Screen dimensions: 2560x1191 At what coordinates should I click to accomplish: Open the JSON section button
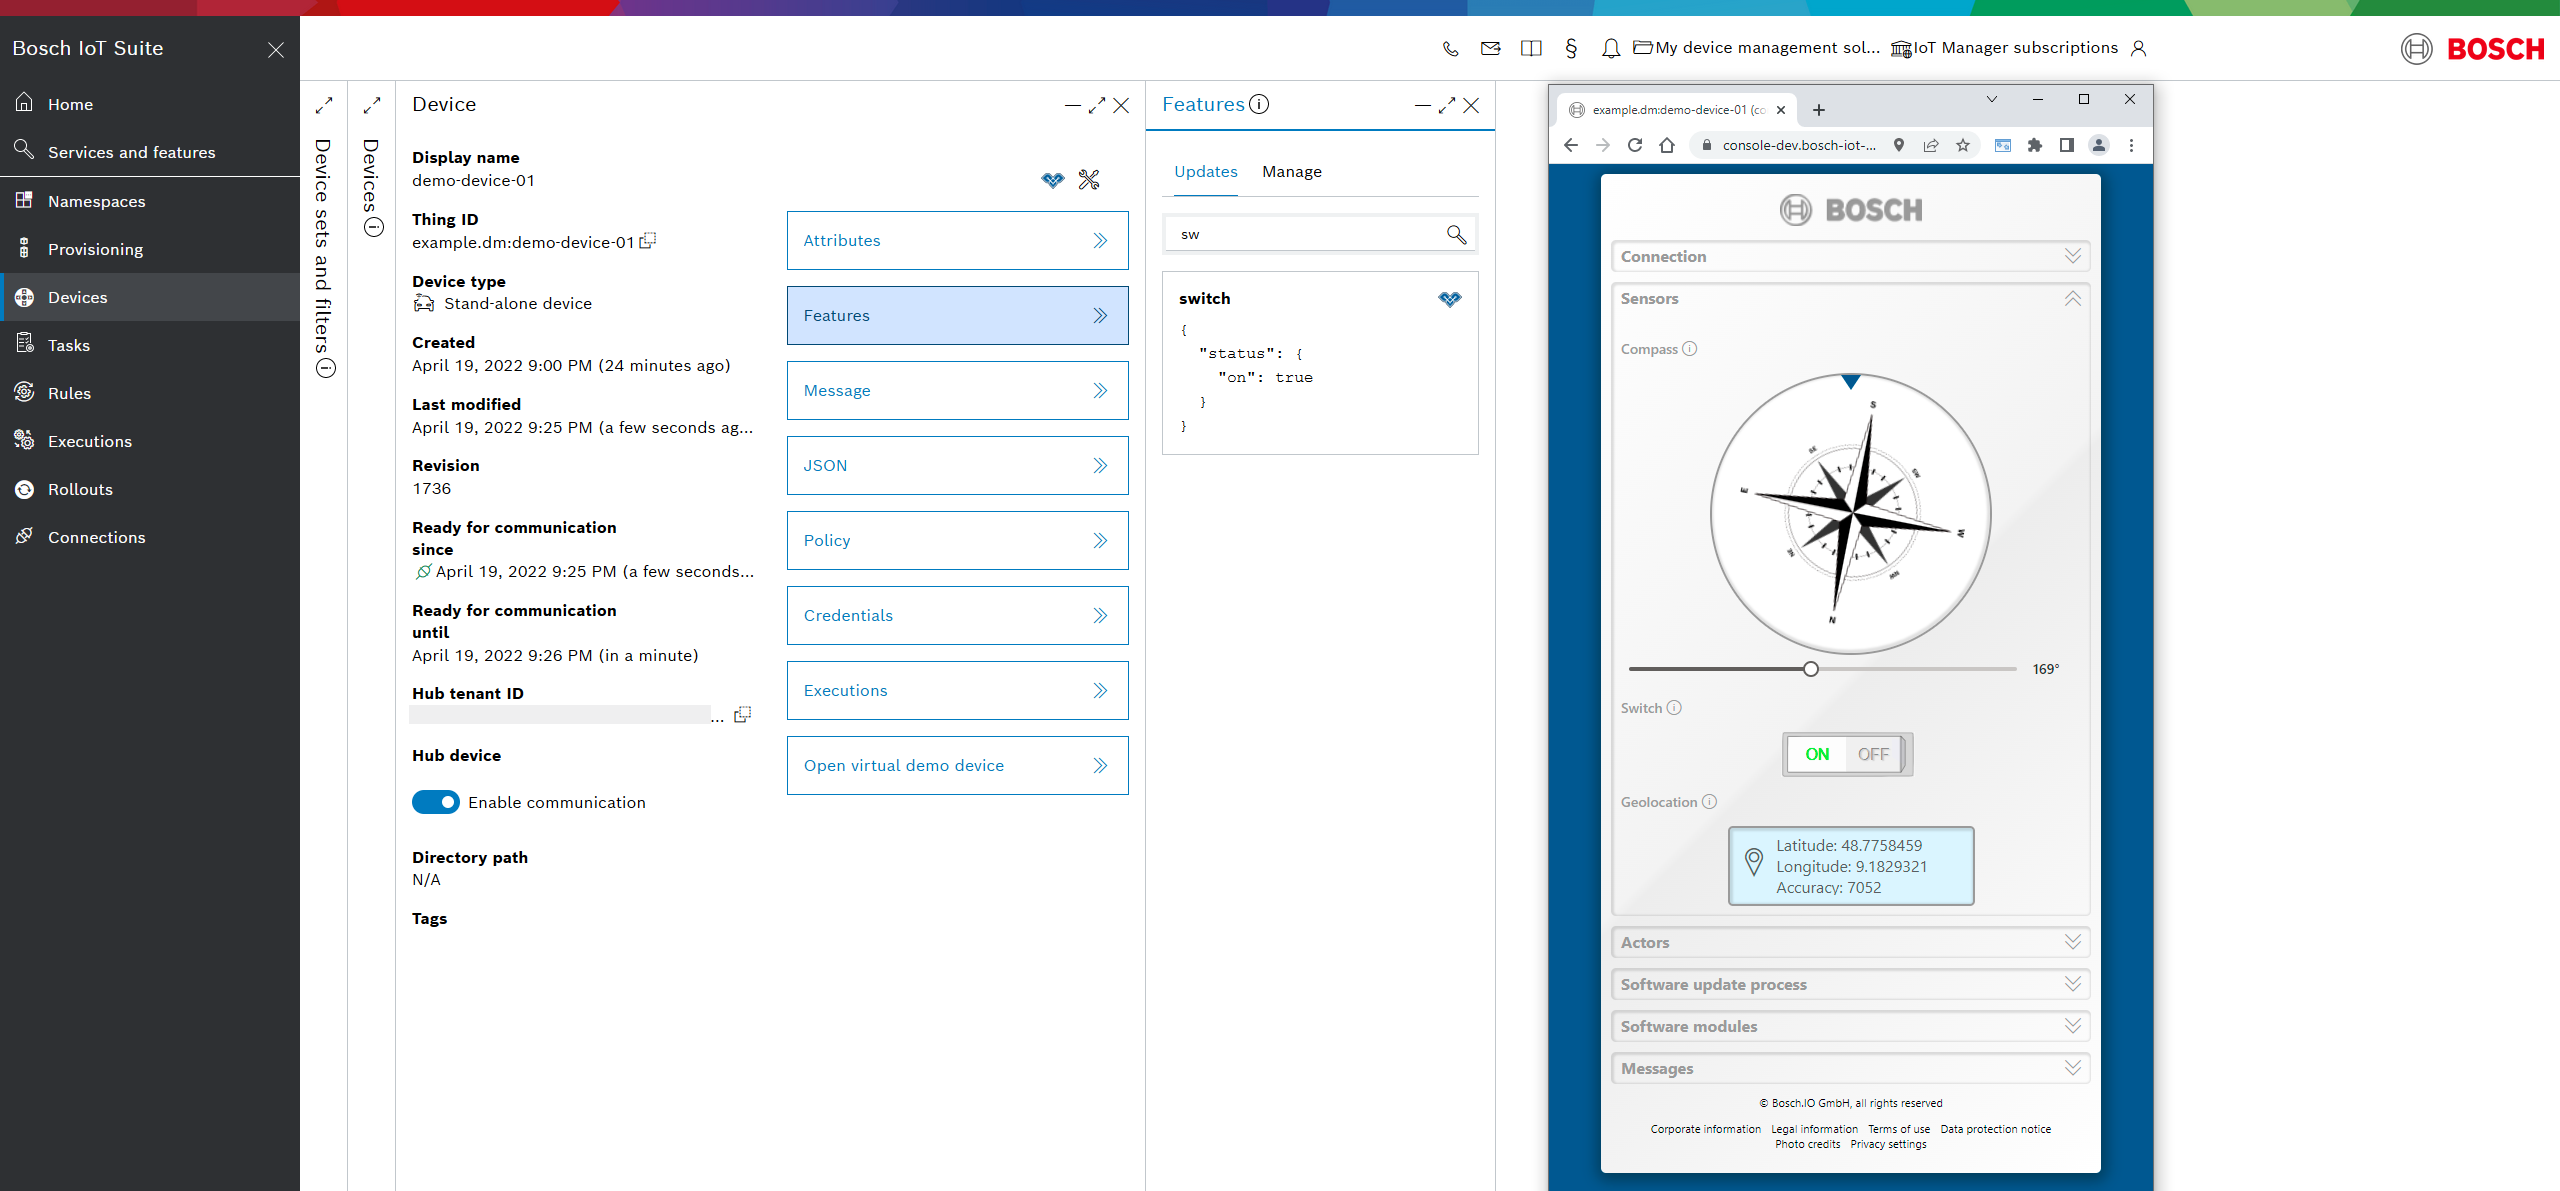coord(957,465)
